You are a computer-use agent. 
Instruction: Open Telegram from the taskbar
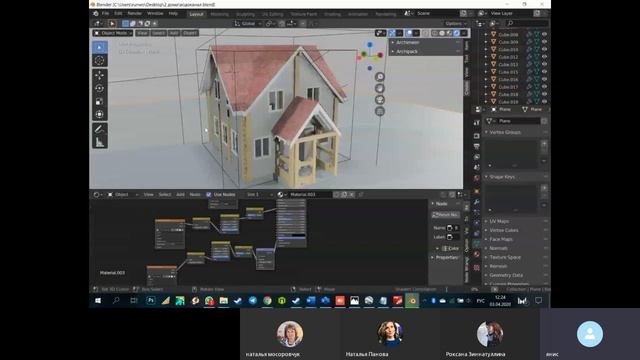click(253, 301)
